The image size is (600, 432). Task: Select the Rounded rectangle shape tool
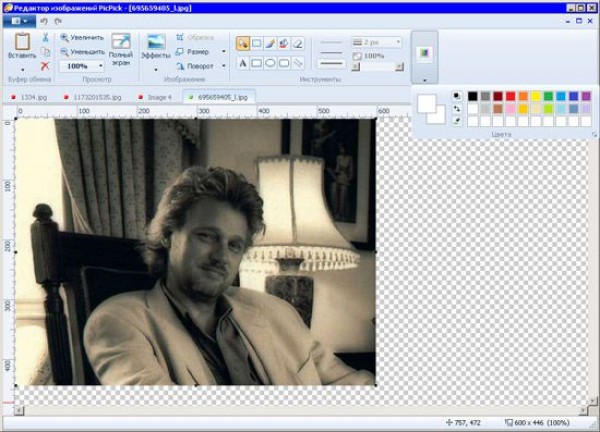(x=284, y=63)
